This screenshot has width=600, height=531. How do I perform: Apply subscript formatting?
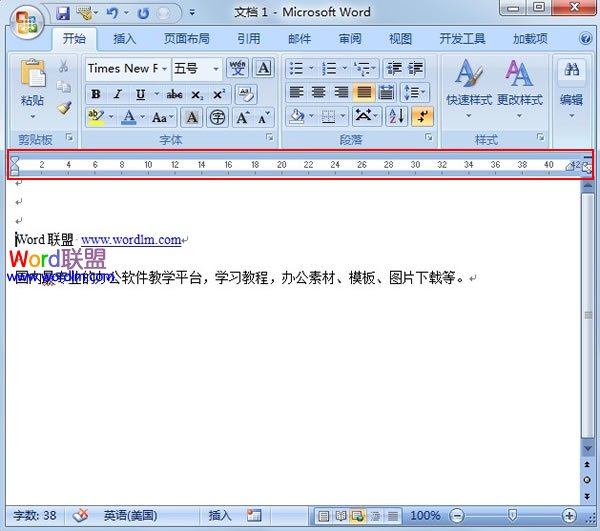pyautogui.click(x=197, y=94)
